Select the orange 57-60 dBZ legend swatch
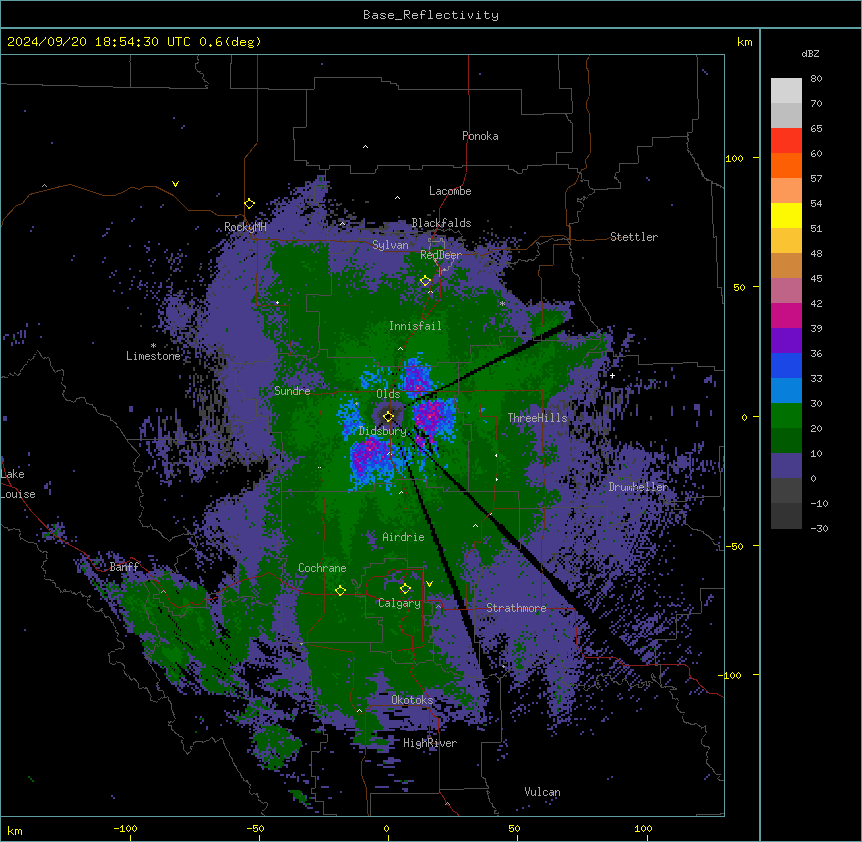This screenshot has width=862, height=842. point(786,165)
